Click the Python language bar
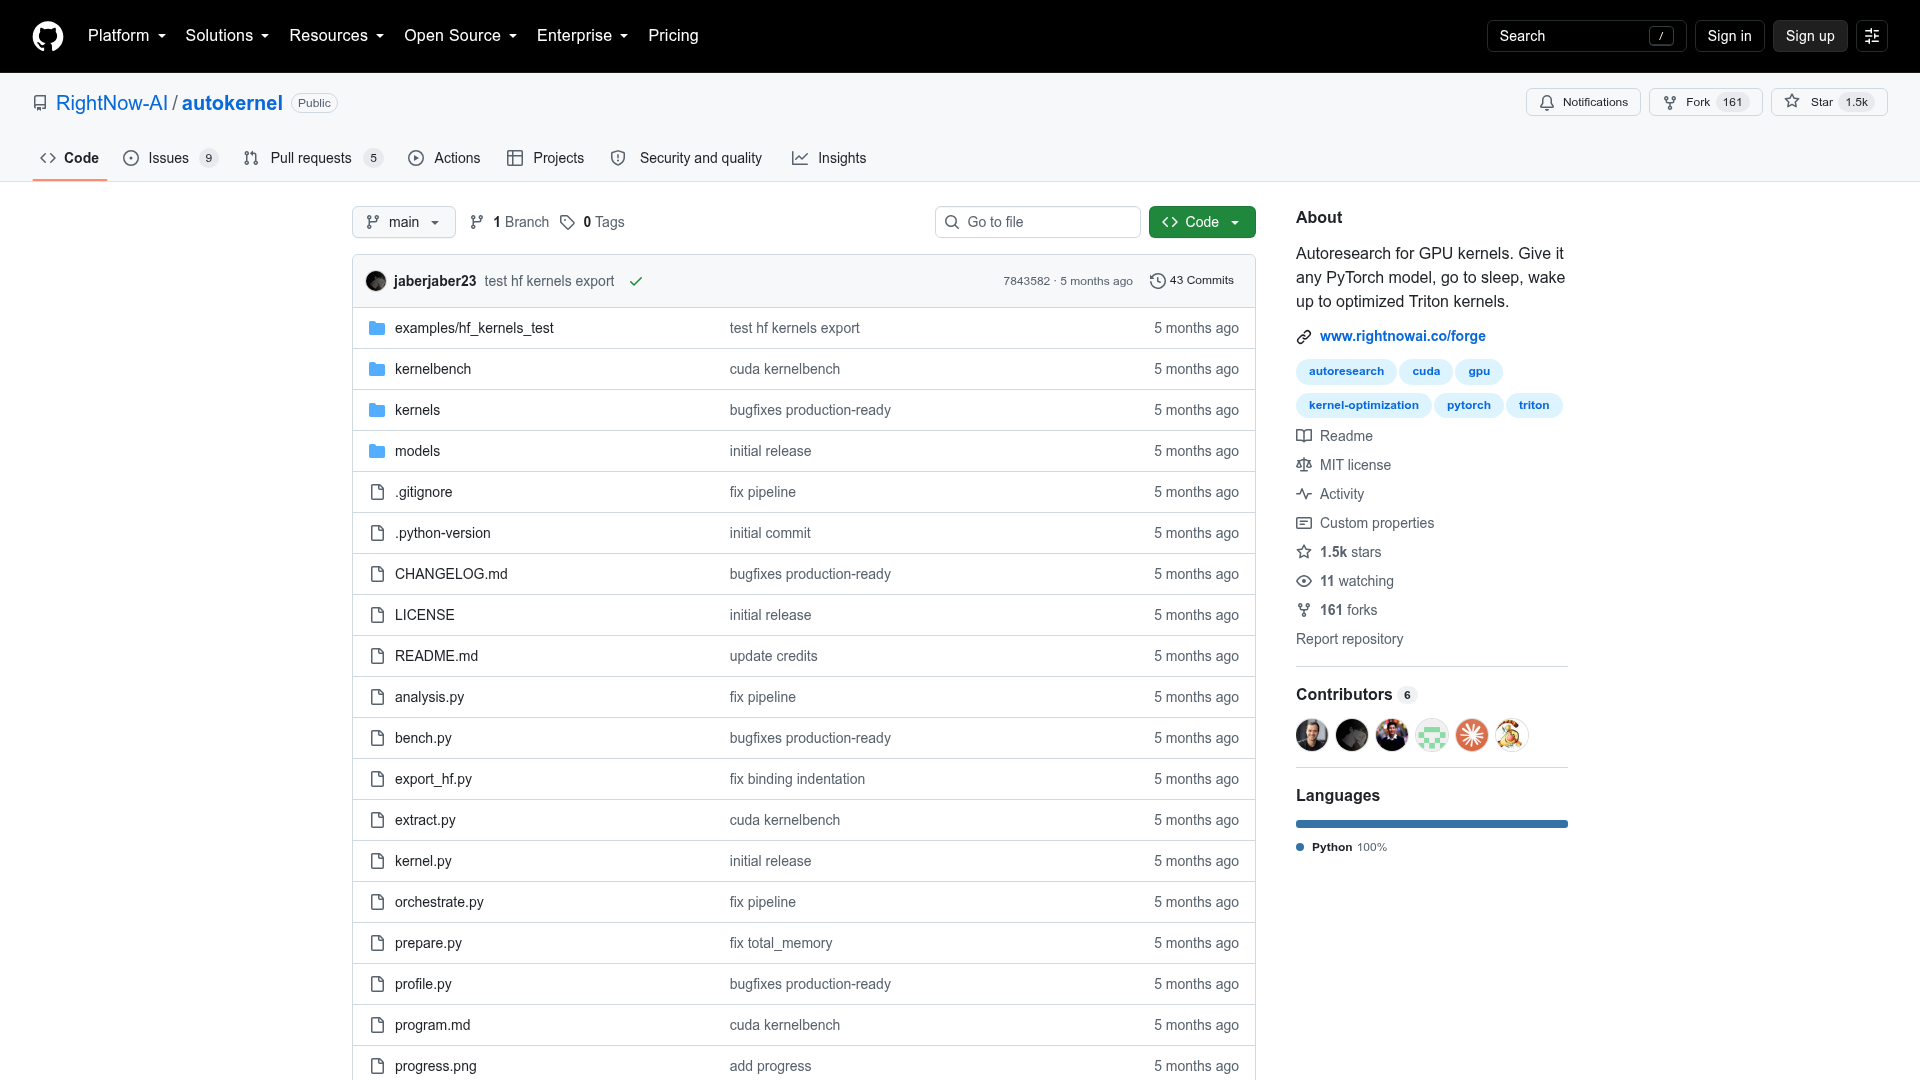Image resolution: width=1920 pixels, height=1080 pixels. point(1432,824)
